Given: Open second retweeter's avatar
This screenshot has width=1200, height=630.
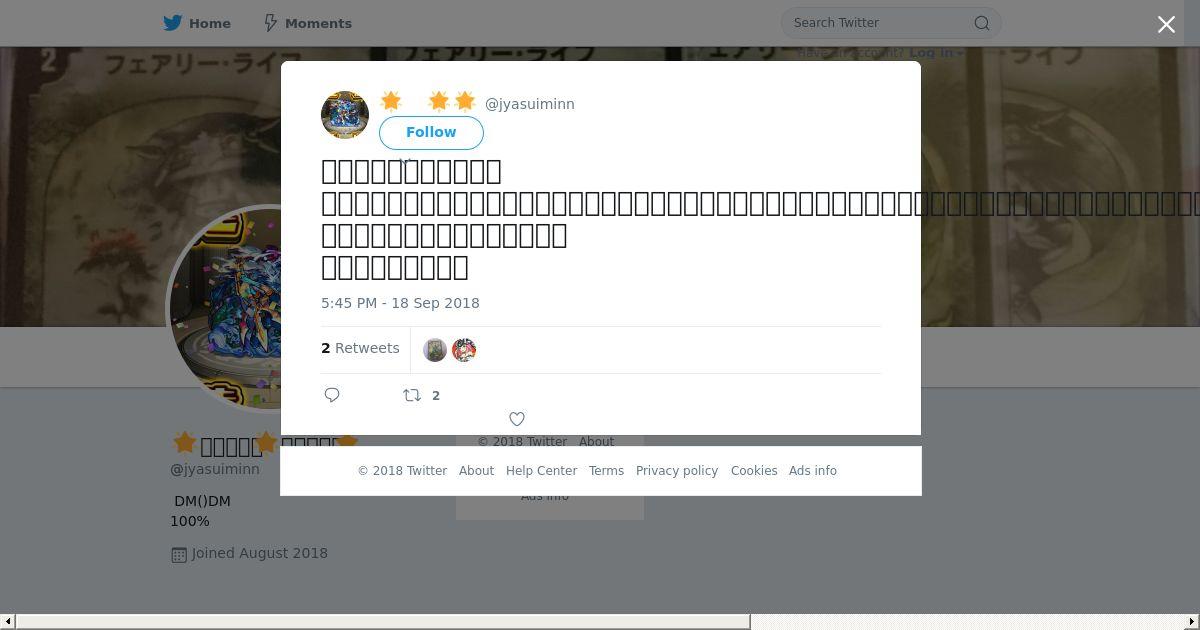Looking at the screenshot, I should tap(464, 350).
